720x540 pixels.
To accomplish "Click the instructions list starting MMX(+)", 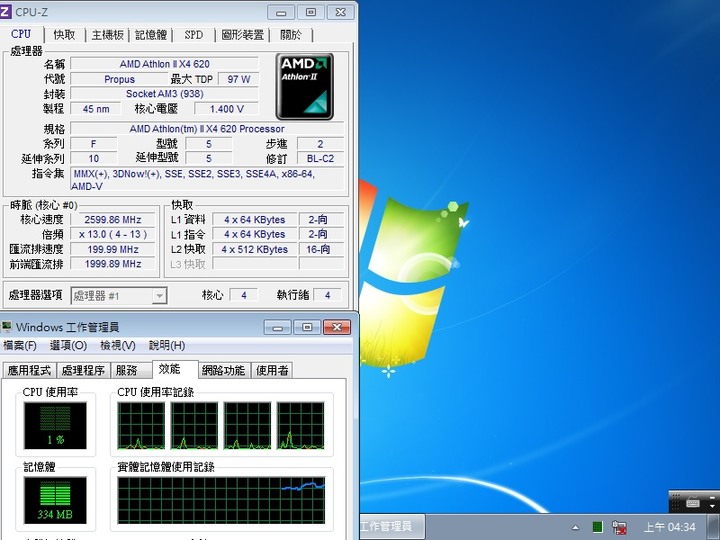I will (207, 180).
